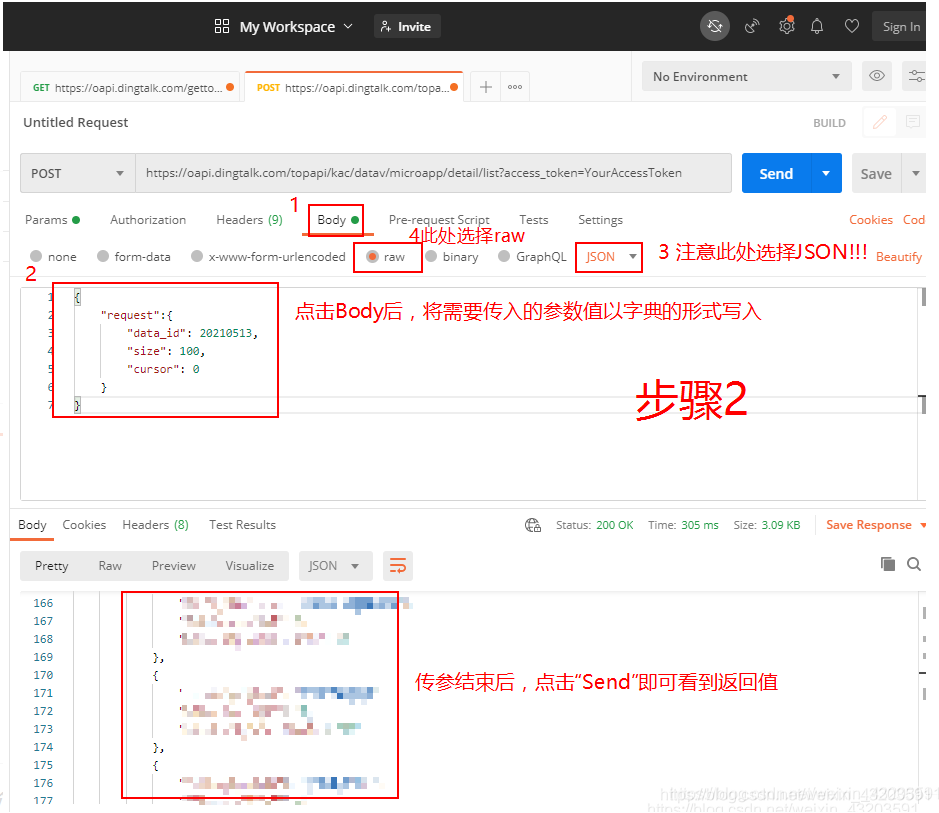Select the none body type radio
Screen dimensions: 939x813
[x=36, y=256]
